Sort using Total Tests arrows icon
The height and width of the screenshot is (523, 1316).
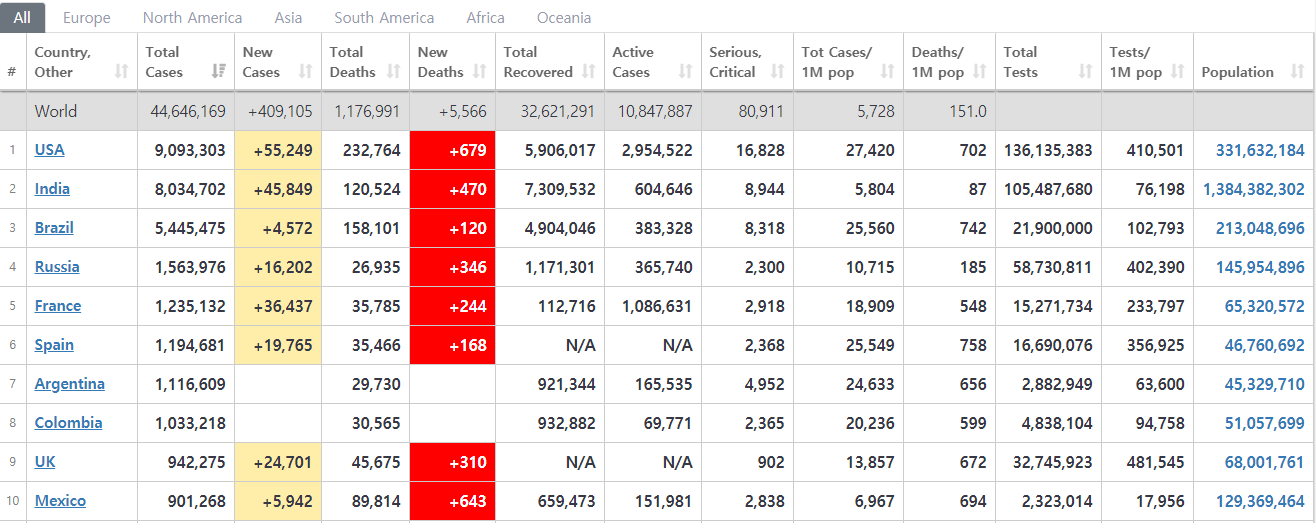point(1085,72)
